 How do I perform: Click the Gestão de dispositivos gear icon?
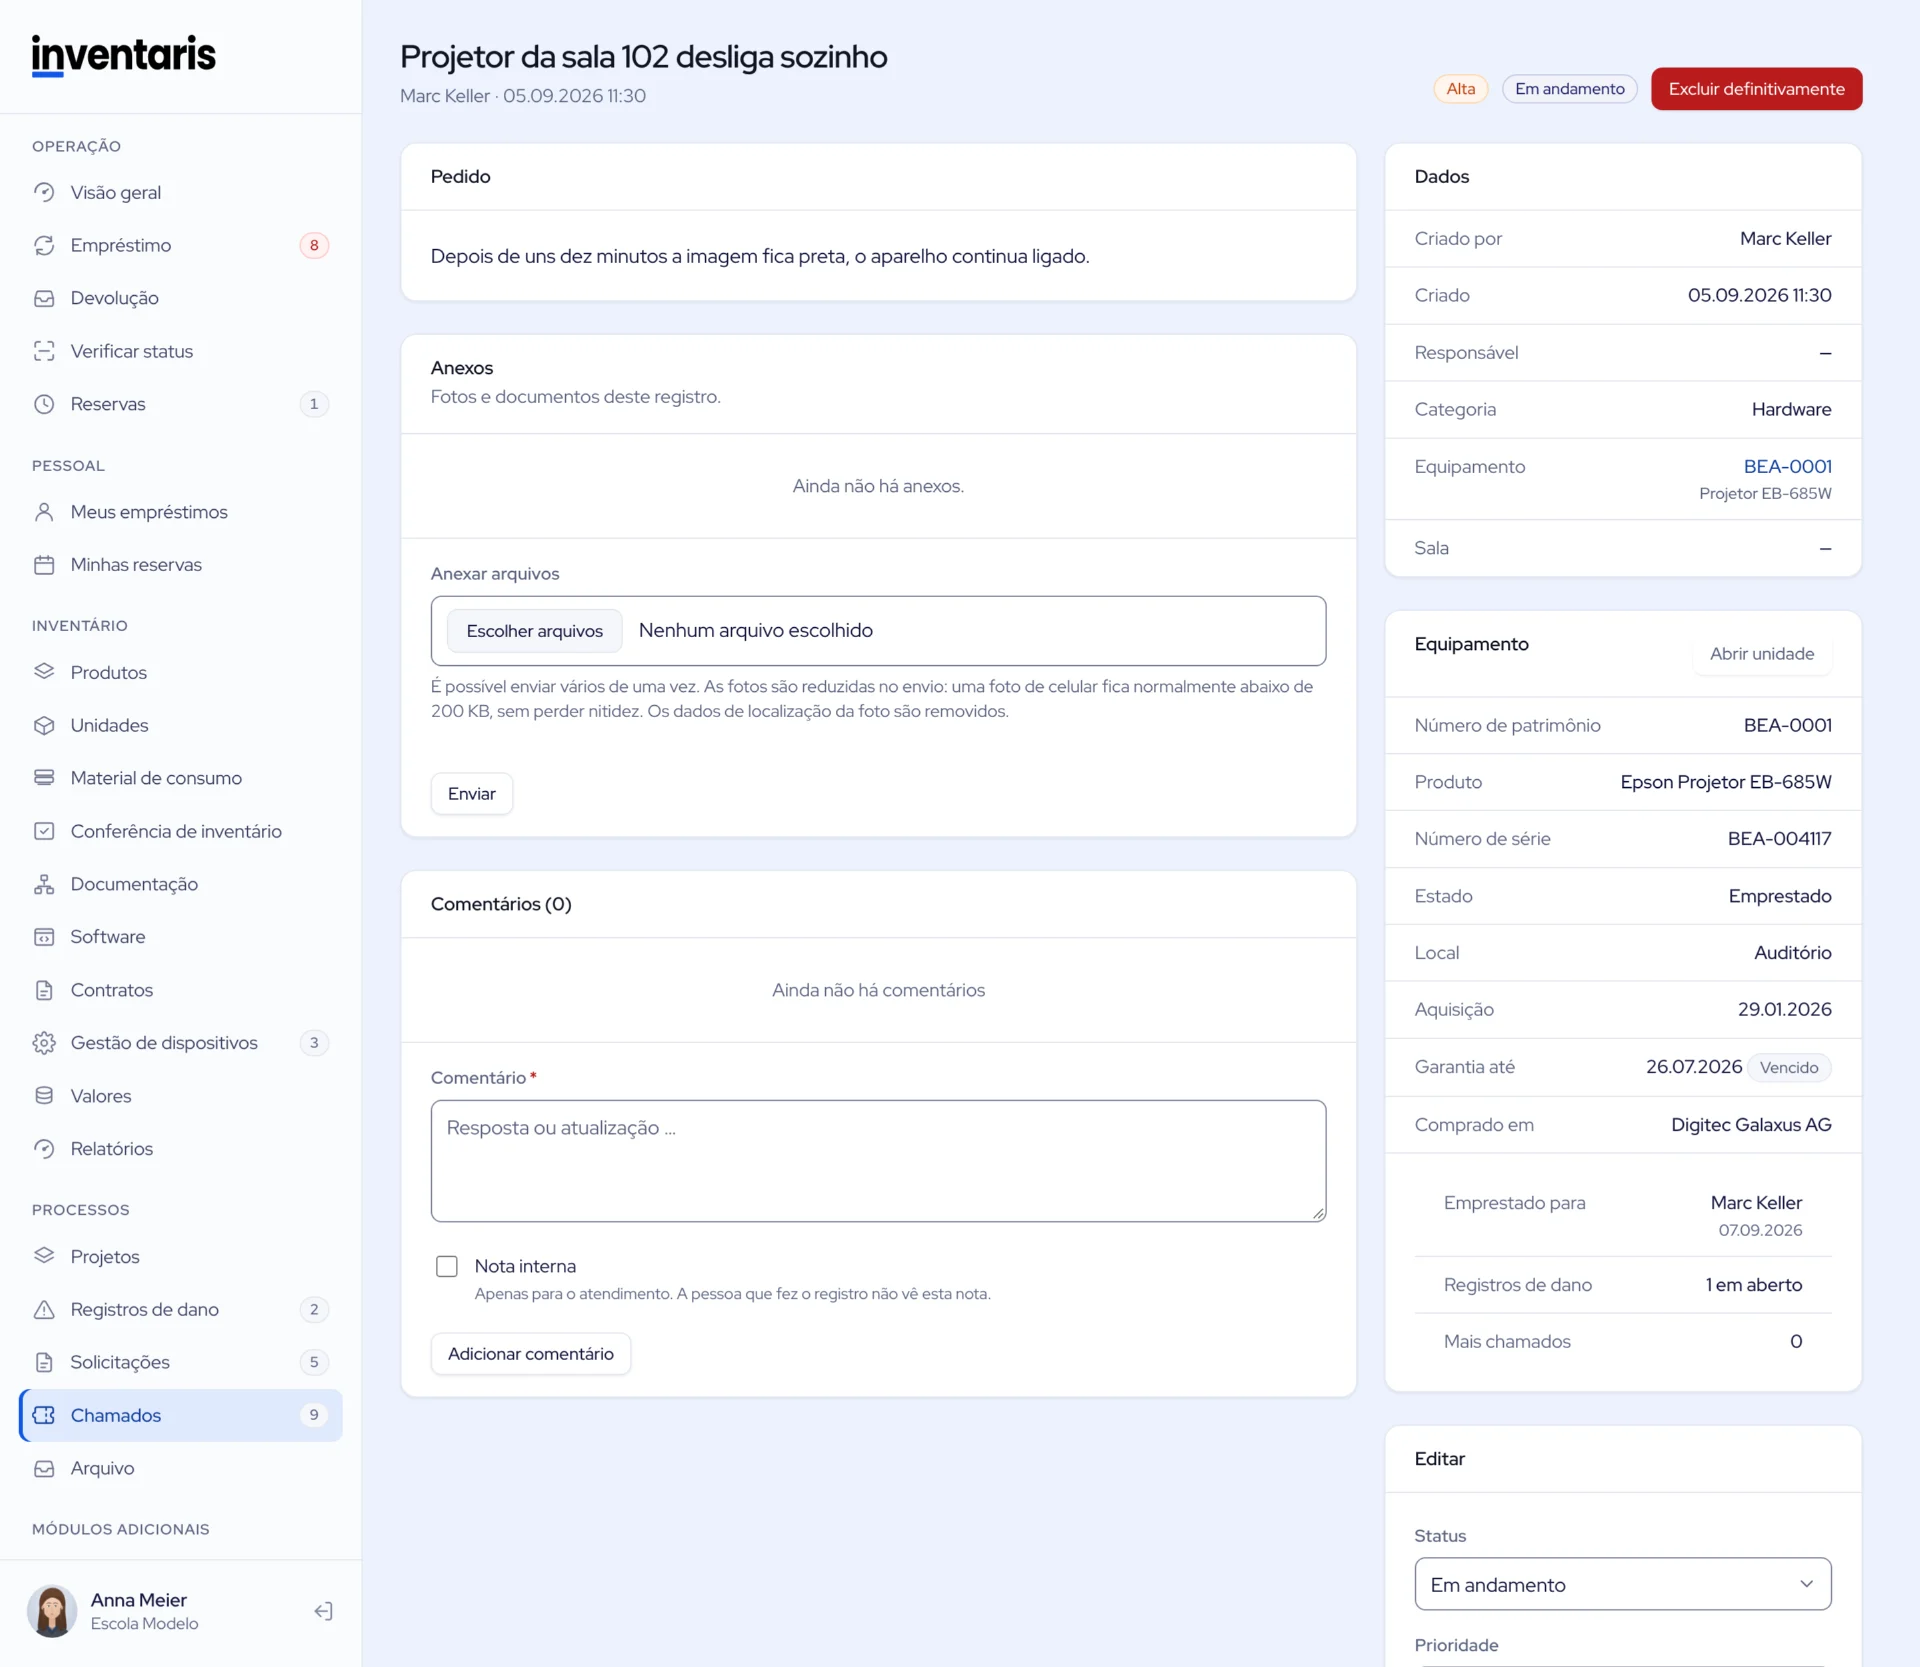coord(44,1043)
